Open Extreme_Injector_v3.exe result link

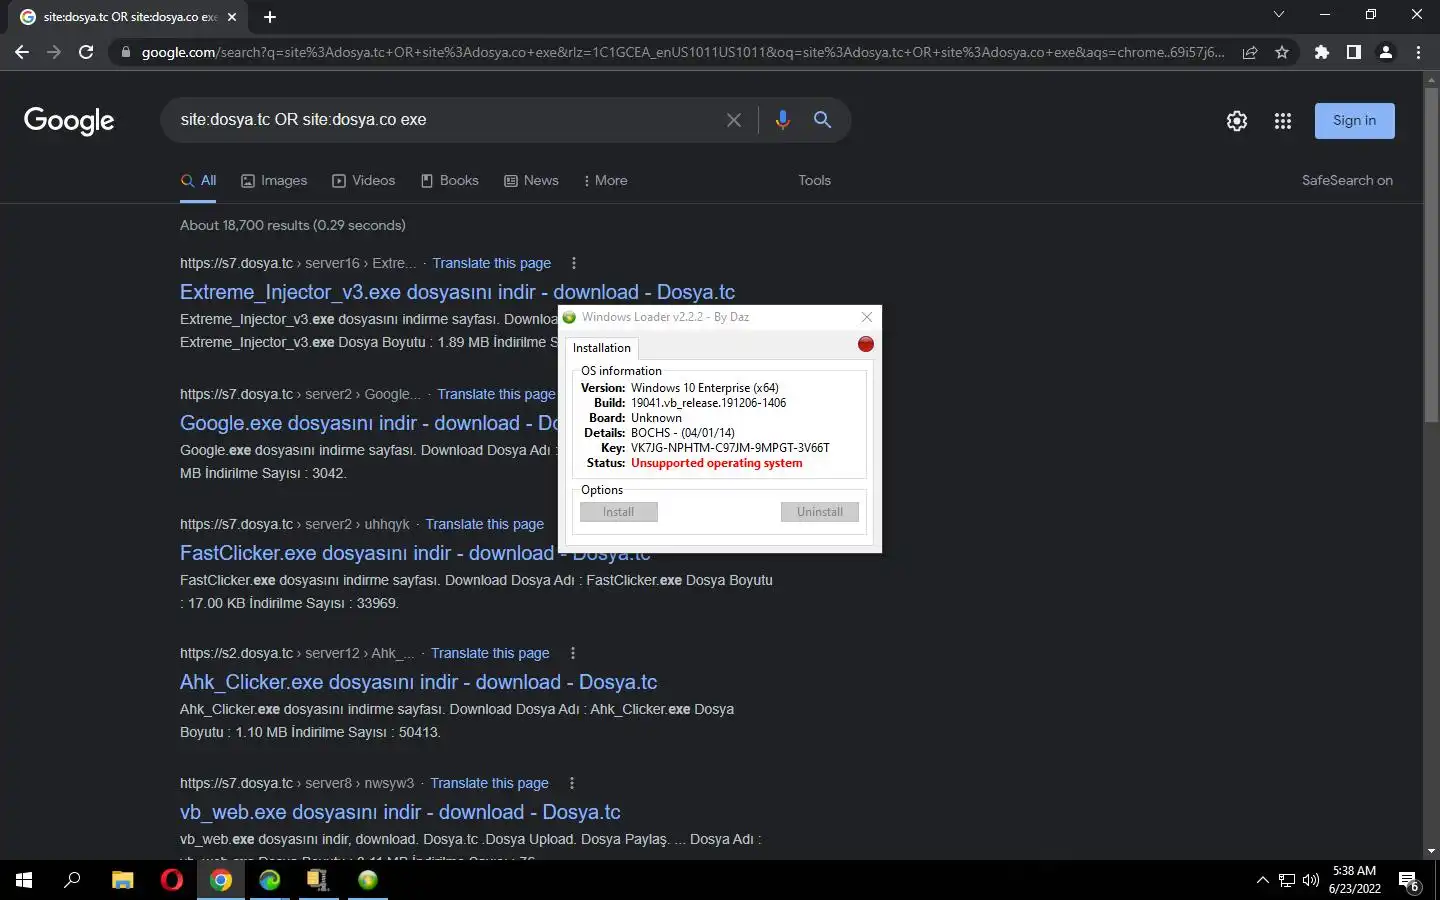coord(457,292)
